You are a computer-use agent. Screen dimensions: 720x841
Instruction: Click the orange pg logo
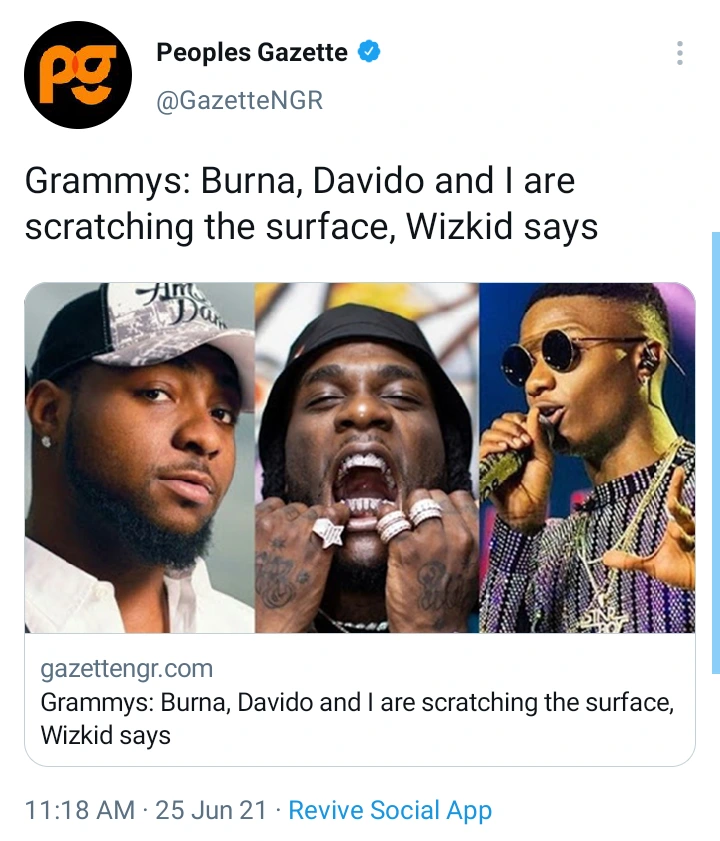tap(78, 75)
